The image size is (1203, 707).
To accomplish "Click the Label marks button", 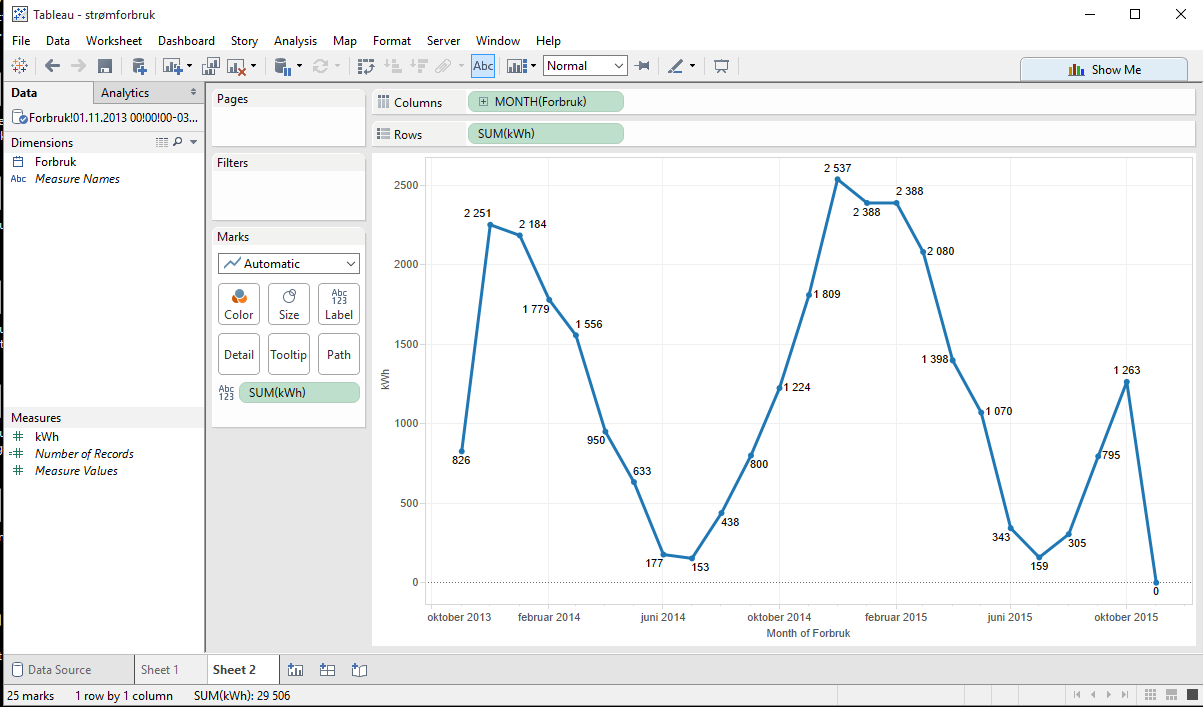I will point(339,304).
